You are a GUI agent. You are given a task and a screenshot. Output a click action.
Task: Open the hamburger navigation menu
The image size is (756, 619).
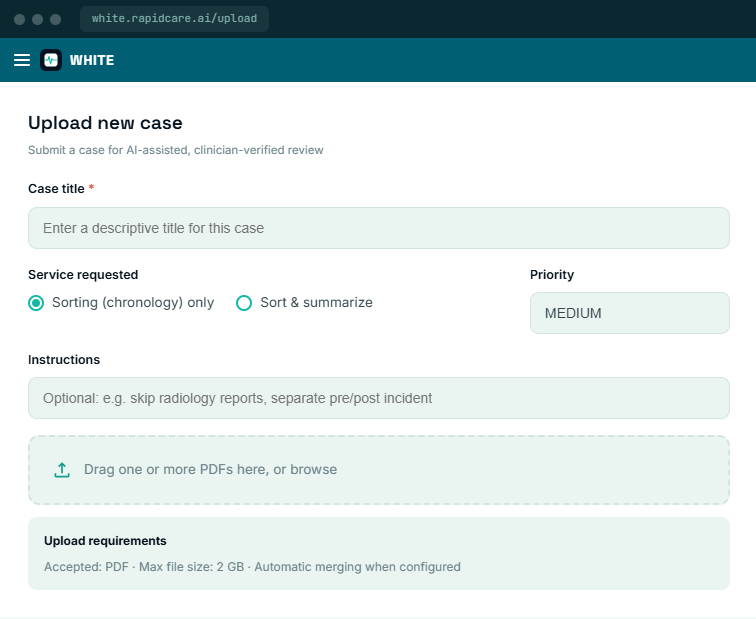point(22,60)
